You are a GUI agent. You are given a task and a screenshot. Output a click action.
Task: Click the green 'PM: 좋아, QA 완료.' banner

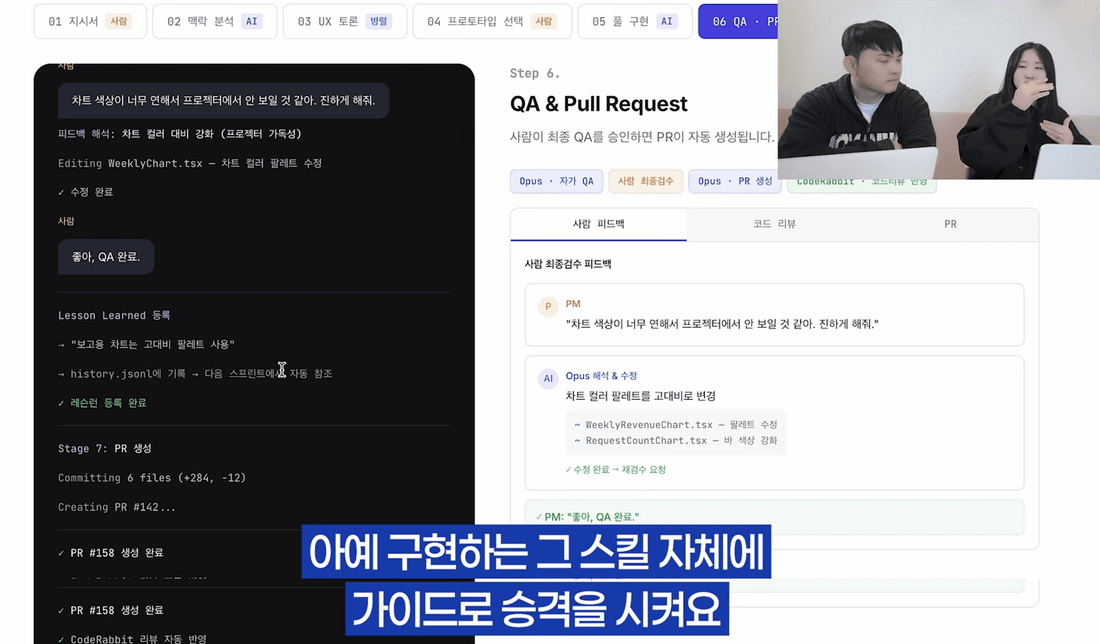(x=774, y=516)
